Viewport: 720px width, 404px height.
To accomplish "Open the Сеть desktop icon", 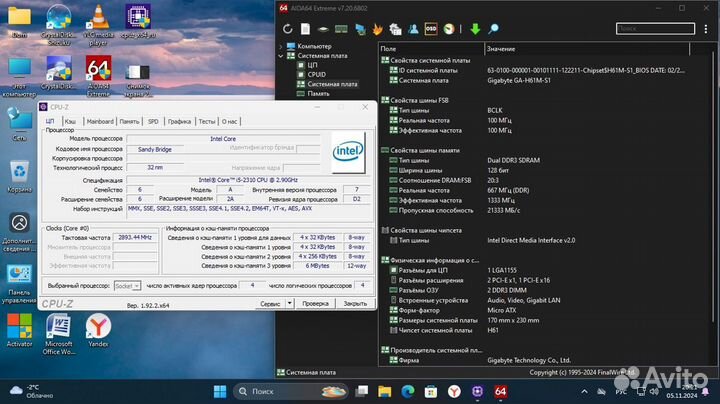I will 19,124.
